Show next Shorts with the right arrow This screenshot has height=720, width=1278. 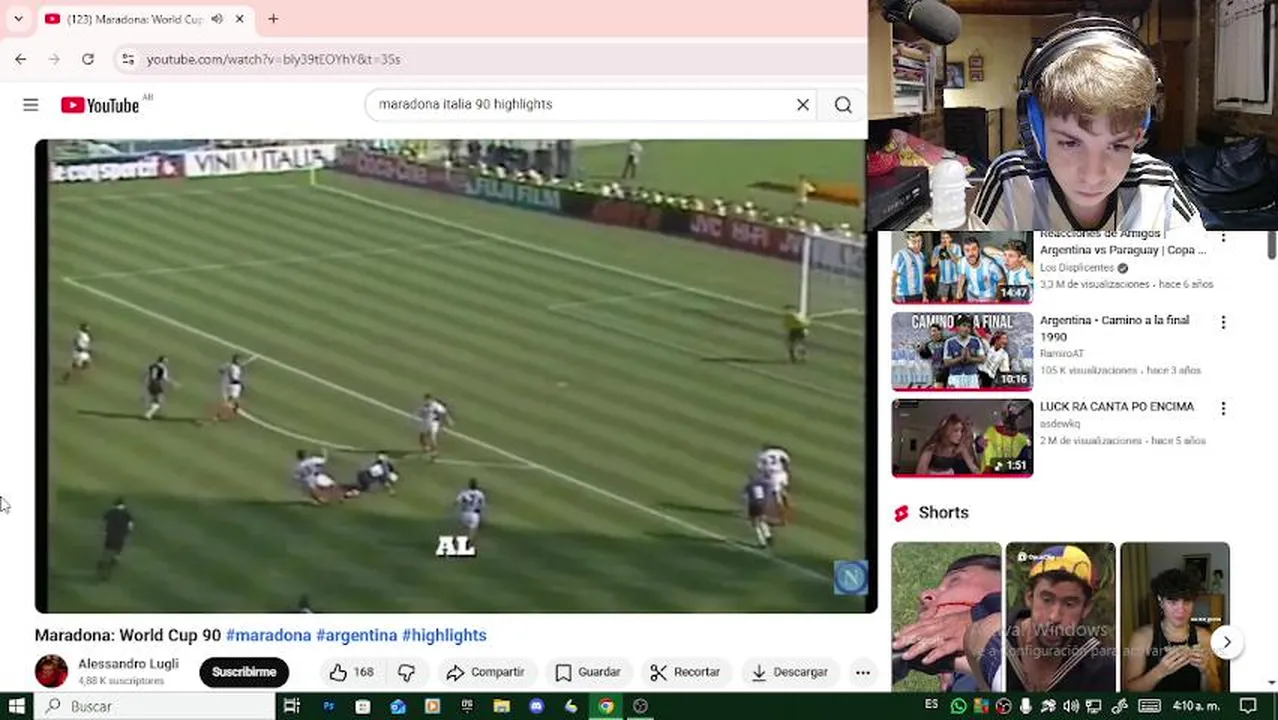coord(1226,642)
